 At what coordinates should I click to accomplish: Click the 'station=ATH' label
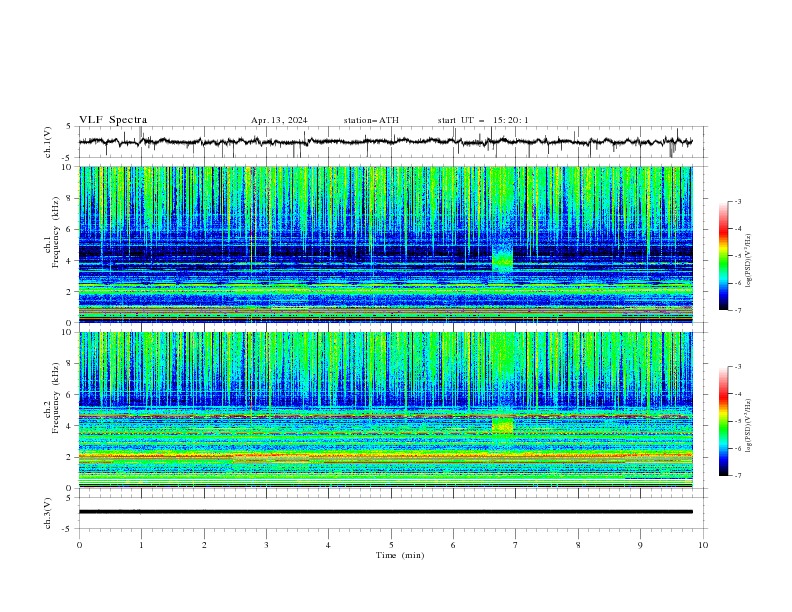tap(371, 120)
